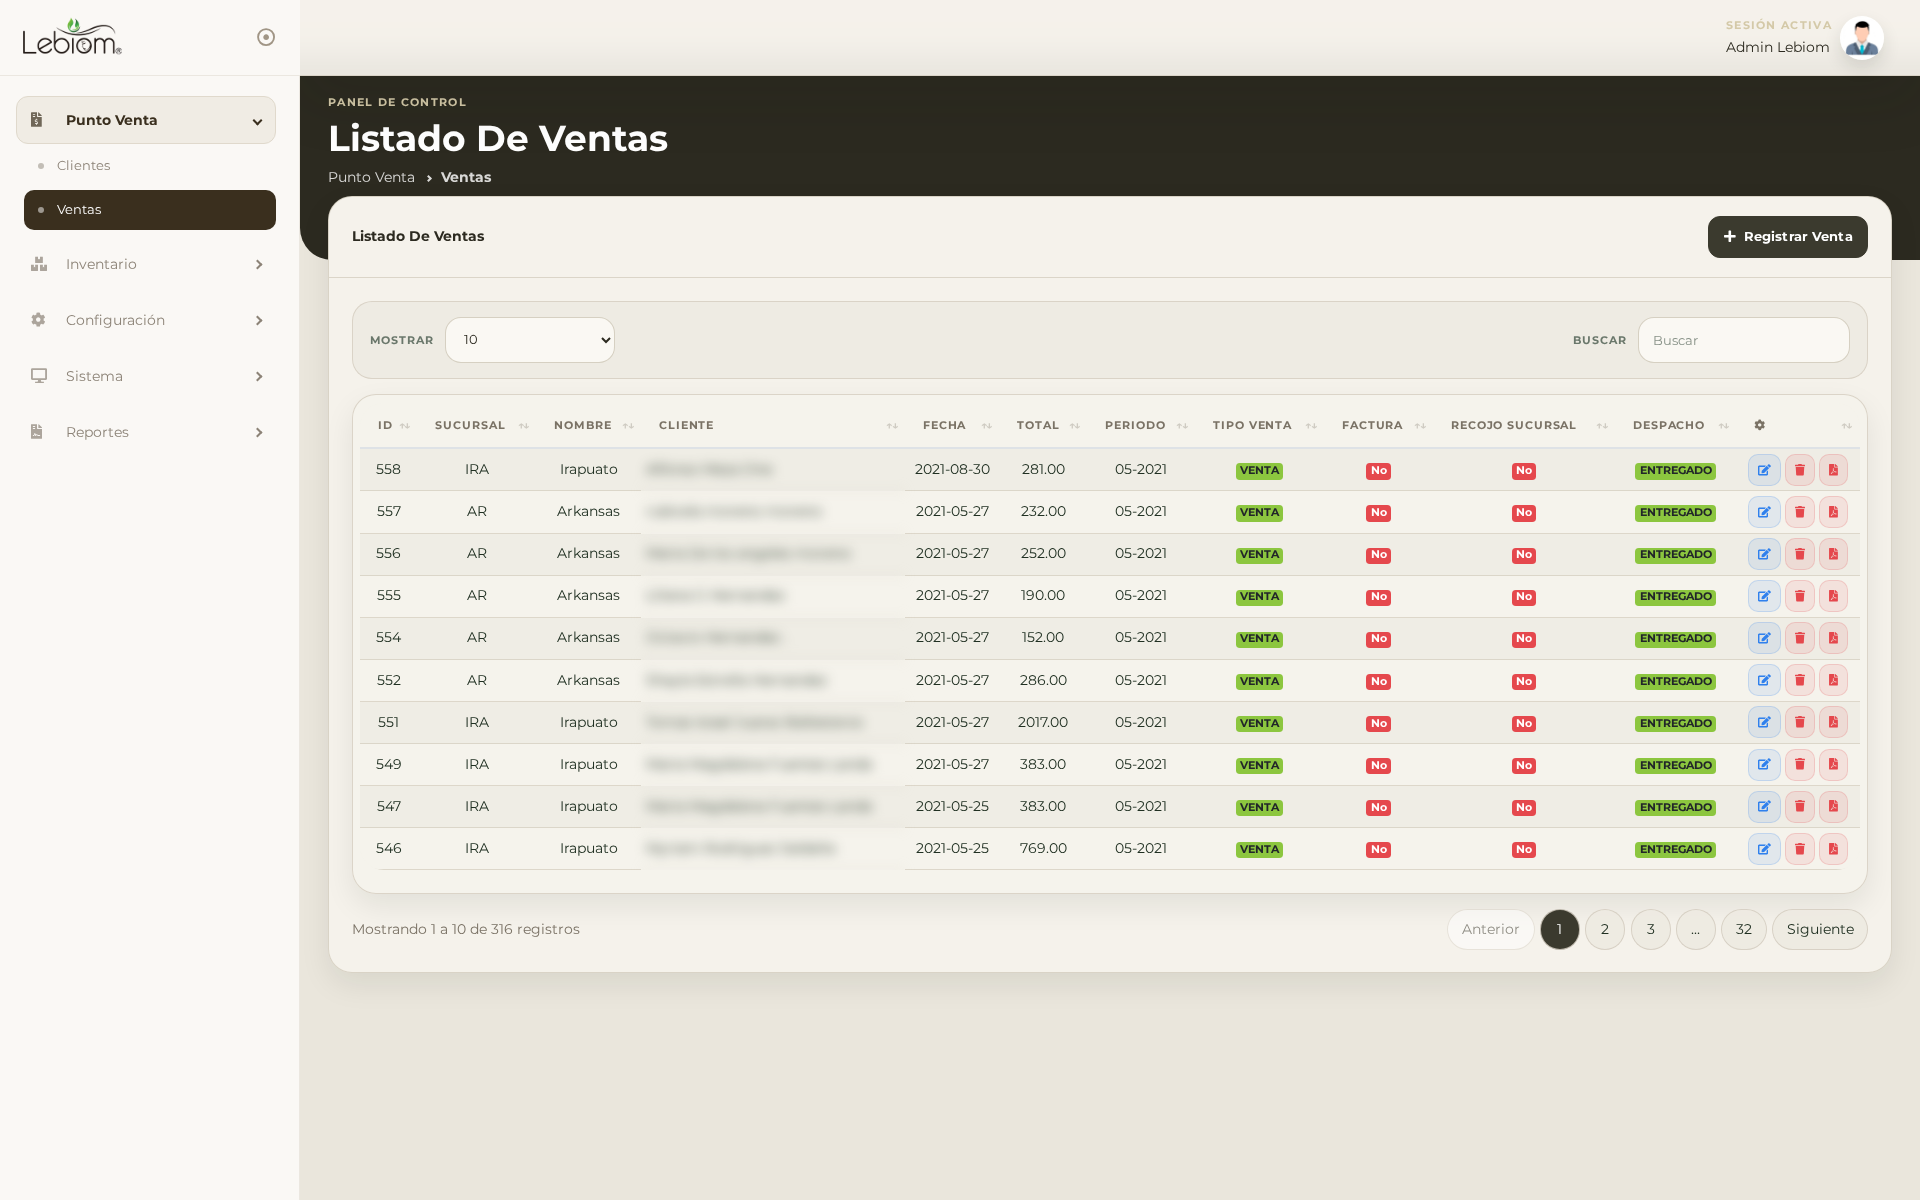Click the 2021-08-30 date cell
This screenshot has width=1920, height=1200.
(952, 469)
